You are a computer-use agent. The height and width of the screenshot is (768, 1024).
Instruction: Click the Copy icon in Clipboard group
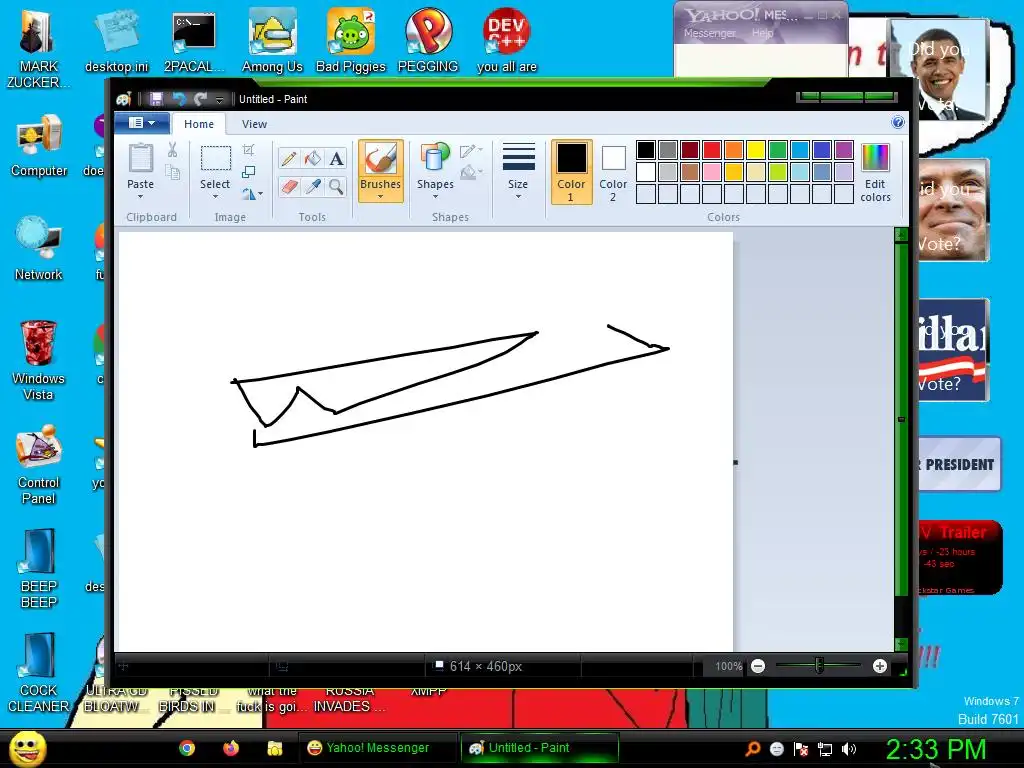coord(172,172)
